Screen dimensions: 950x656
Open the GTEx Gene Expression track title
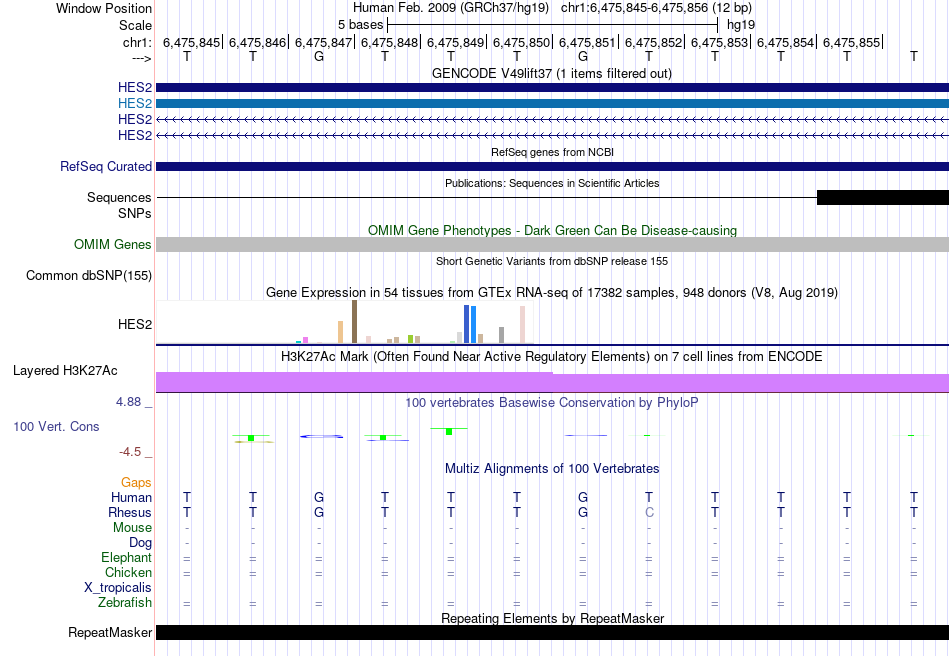[552, 293]
